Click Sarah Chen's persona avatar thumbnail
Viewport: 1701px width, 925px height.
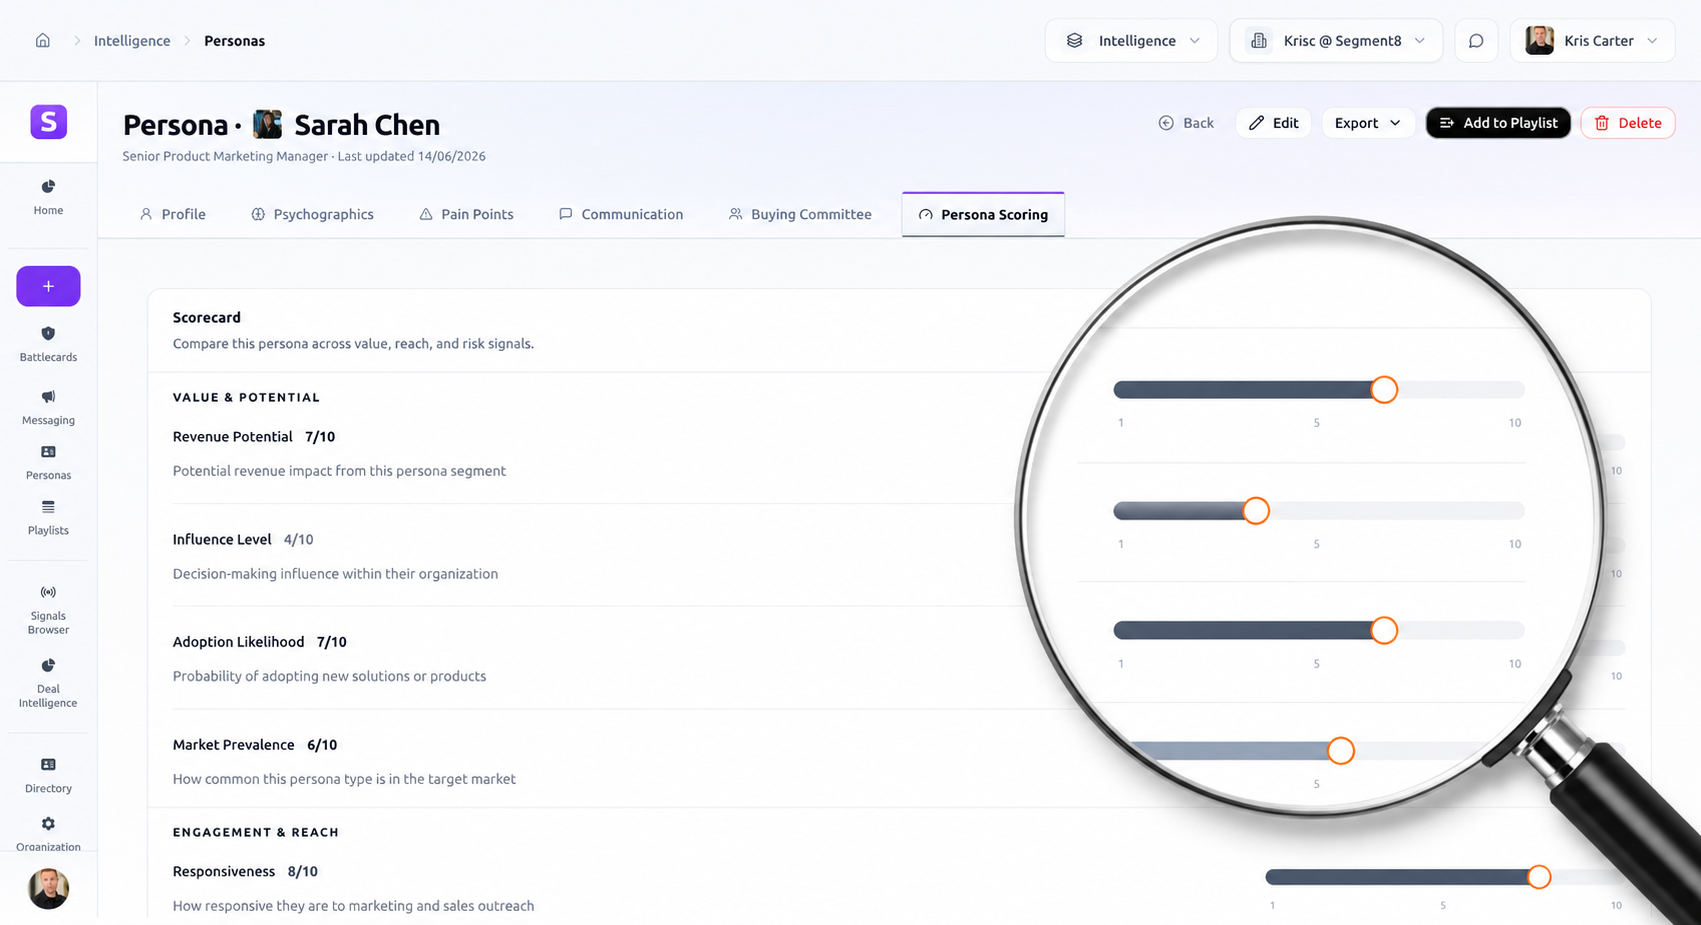pos(267,124)
